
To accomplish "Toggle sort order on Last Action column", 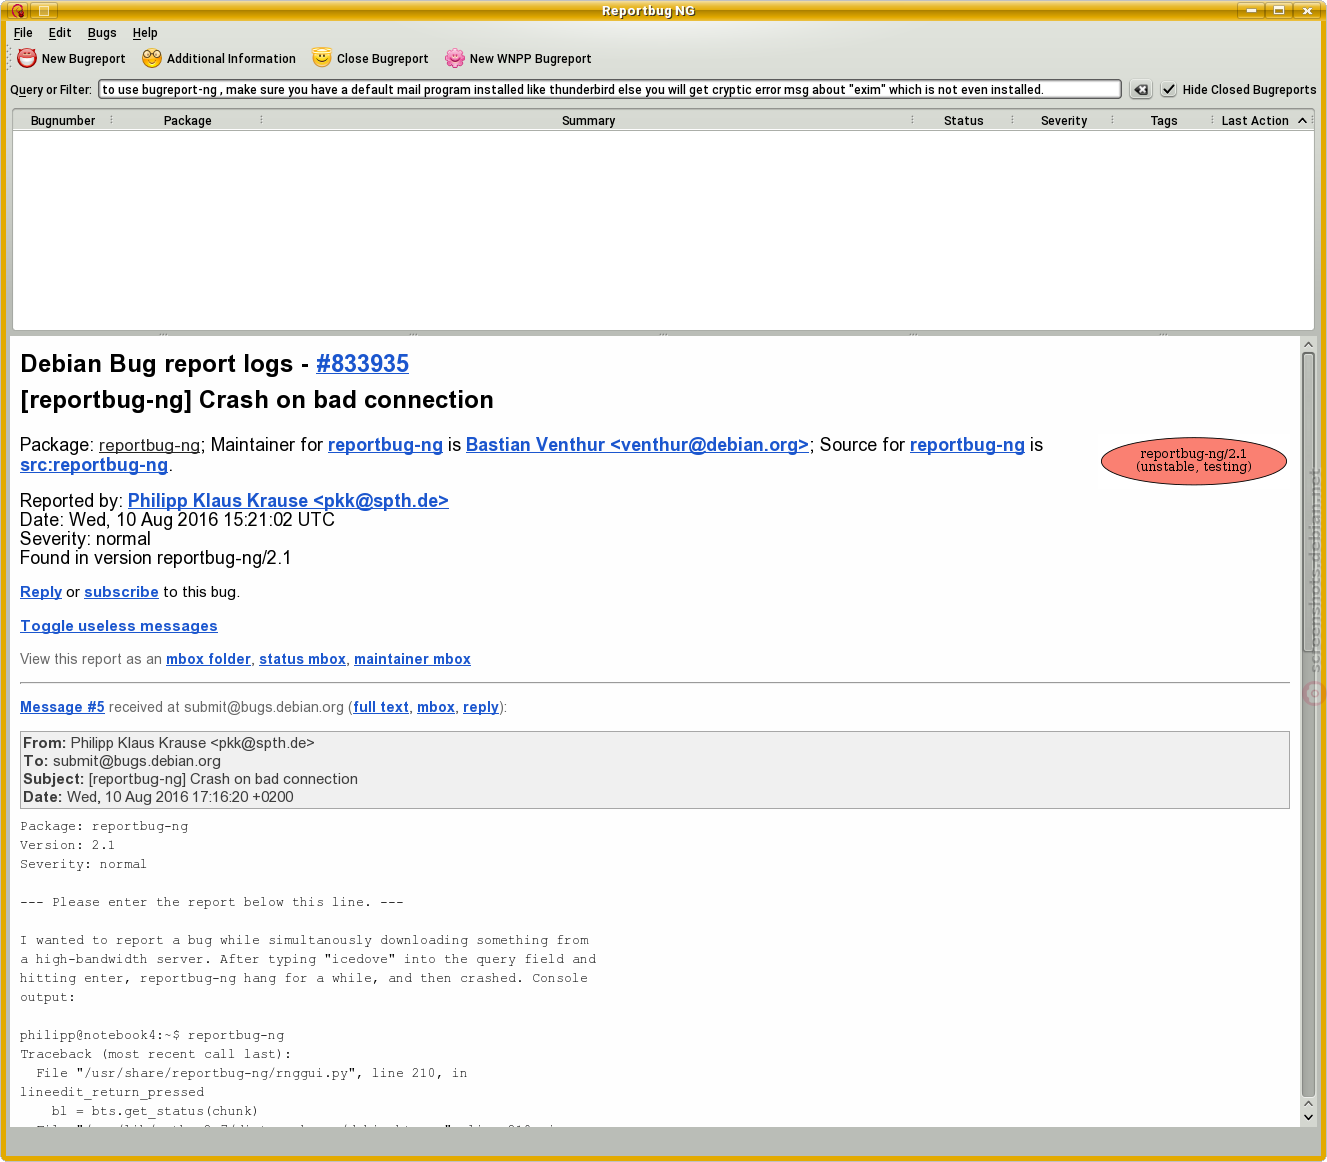I will point(1263,120).
